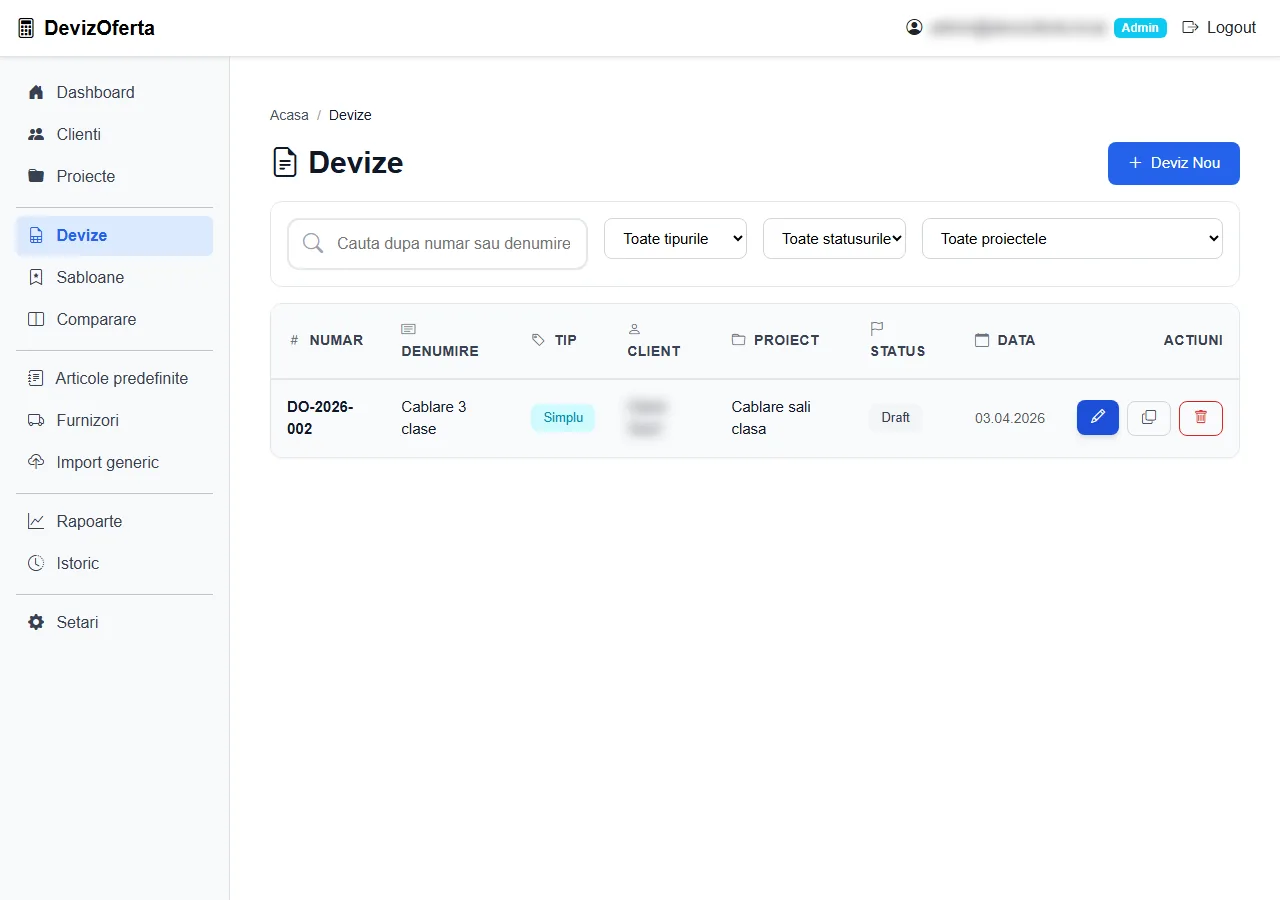This screenshot has width=1280, height=900.
Task: Log out using Logout link
Action: click(x=1219, y=28)
